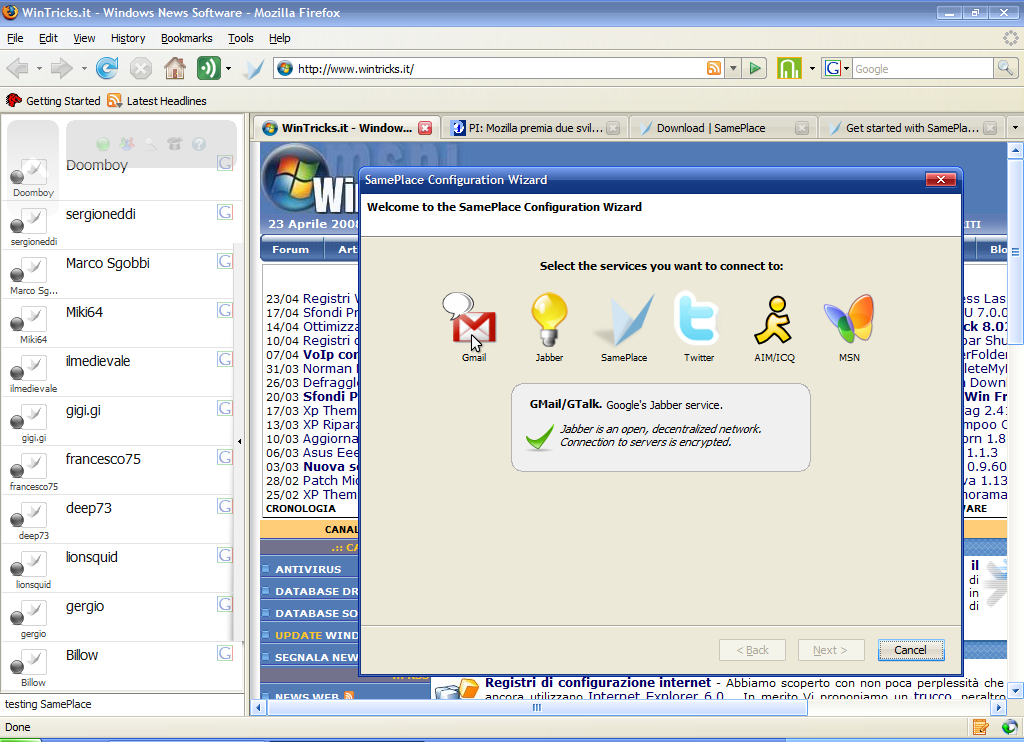Open the Getting Started bookmark
This screenshot has width=1024, height=742.
coord(53,101)
